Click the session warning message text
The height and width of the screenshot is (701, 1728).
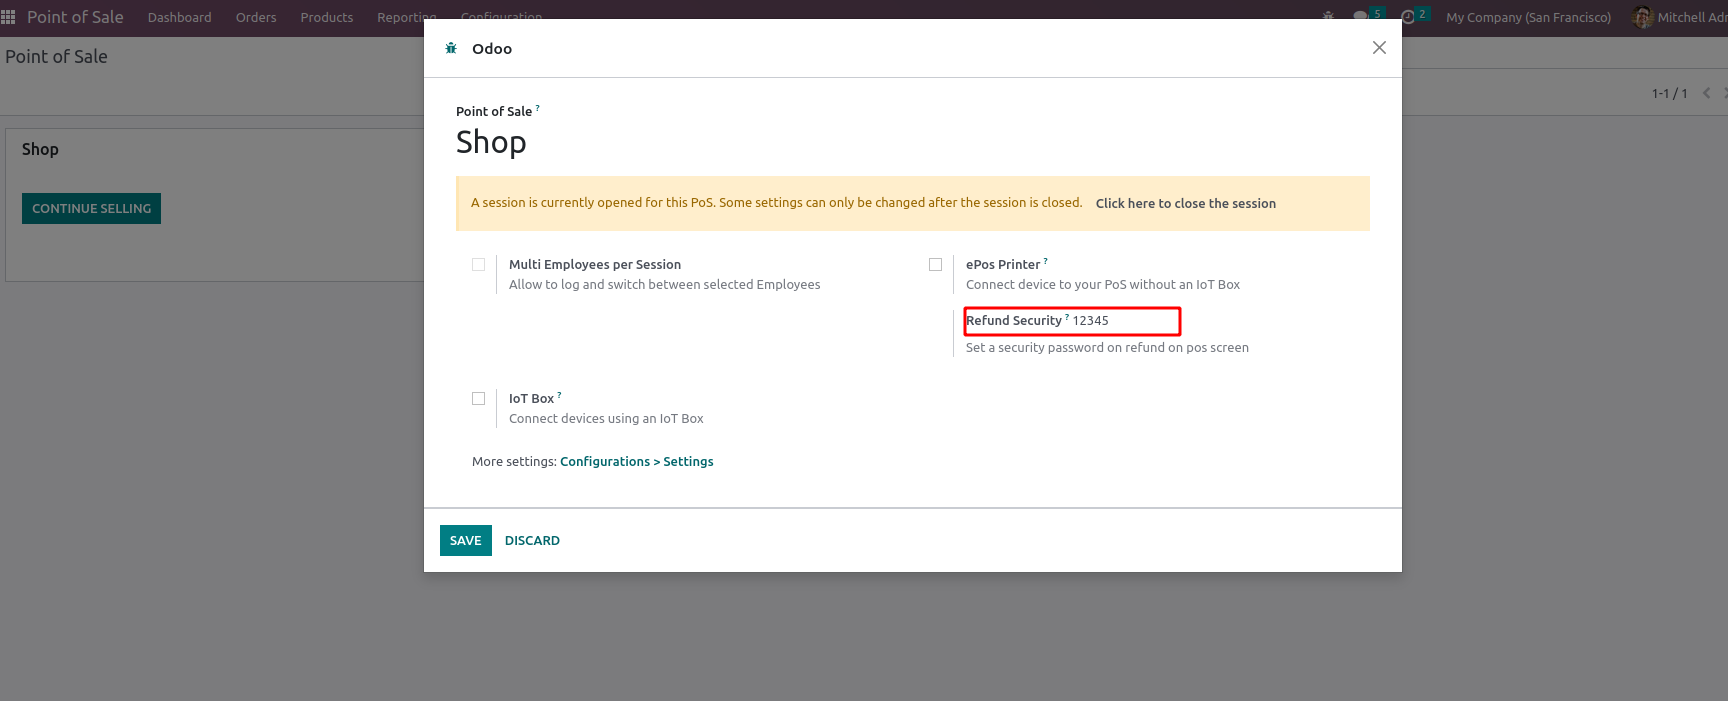pos(777,203)
